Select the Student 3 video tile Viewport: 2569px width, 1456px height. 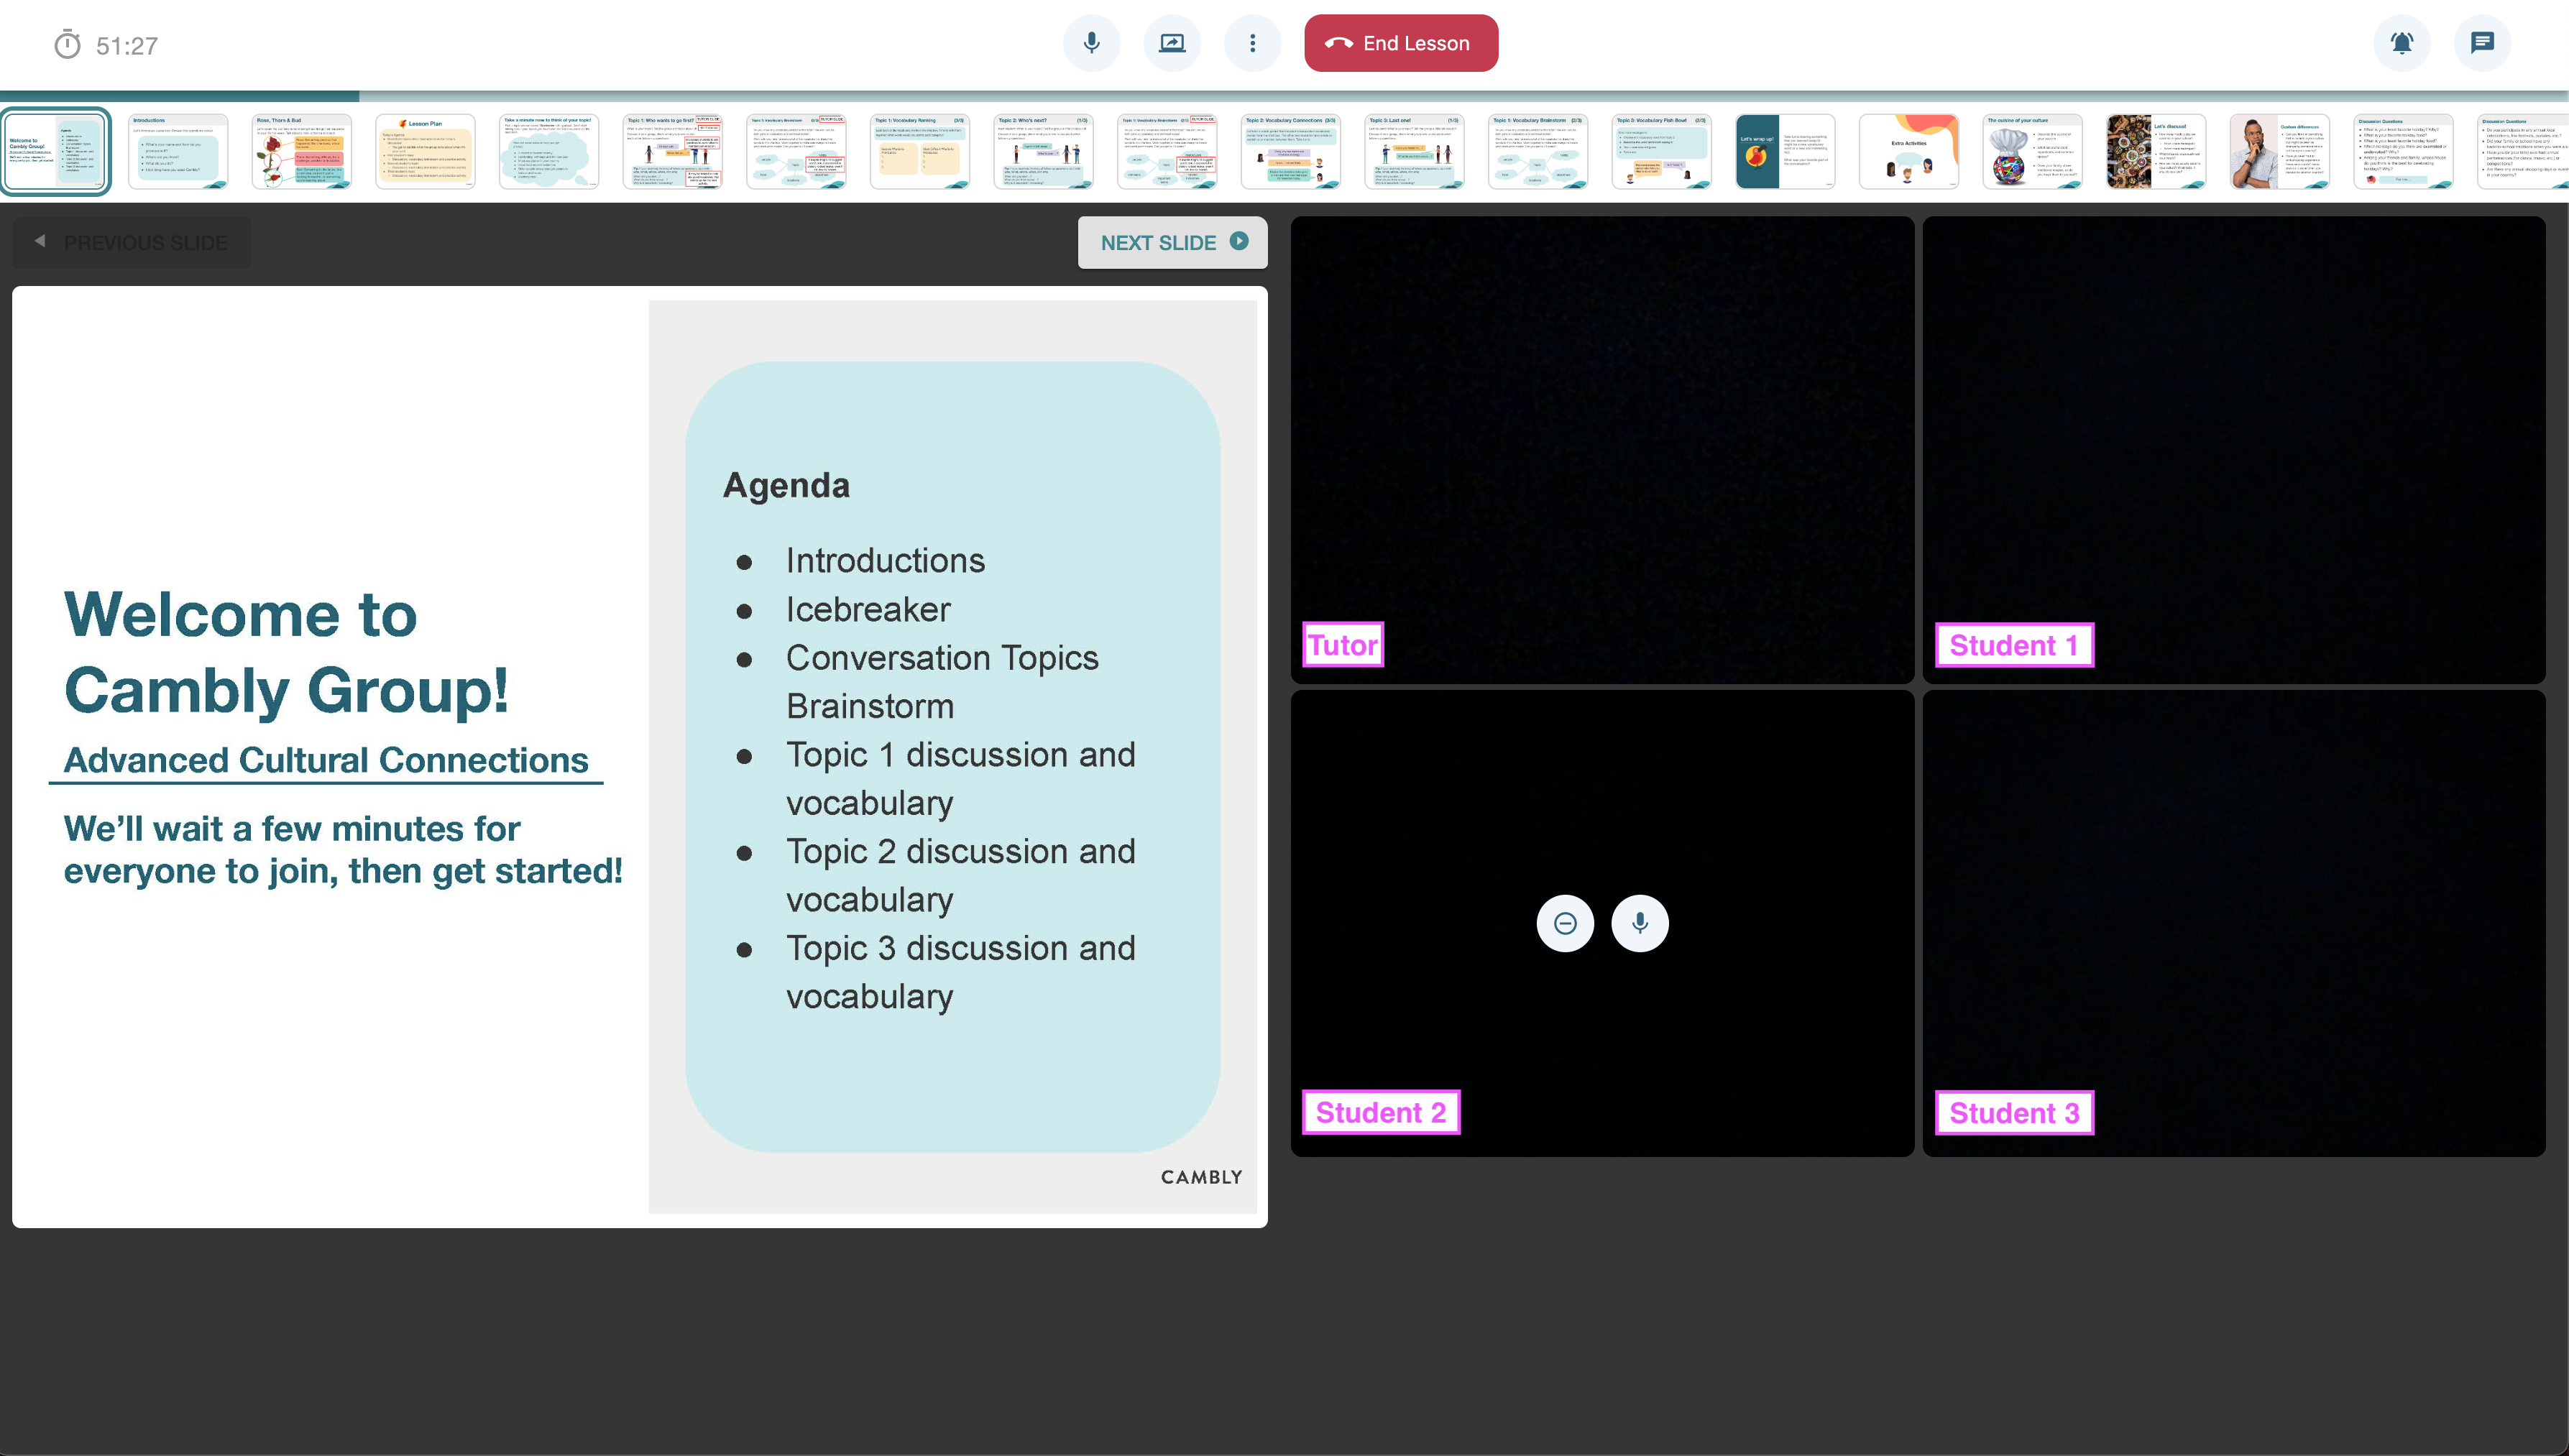[x=2233, y=923]
